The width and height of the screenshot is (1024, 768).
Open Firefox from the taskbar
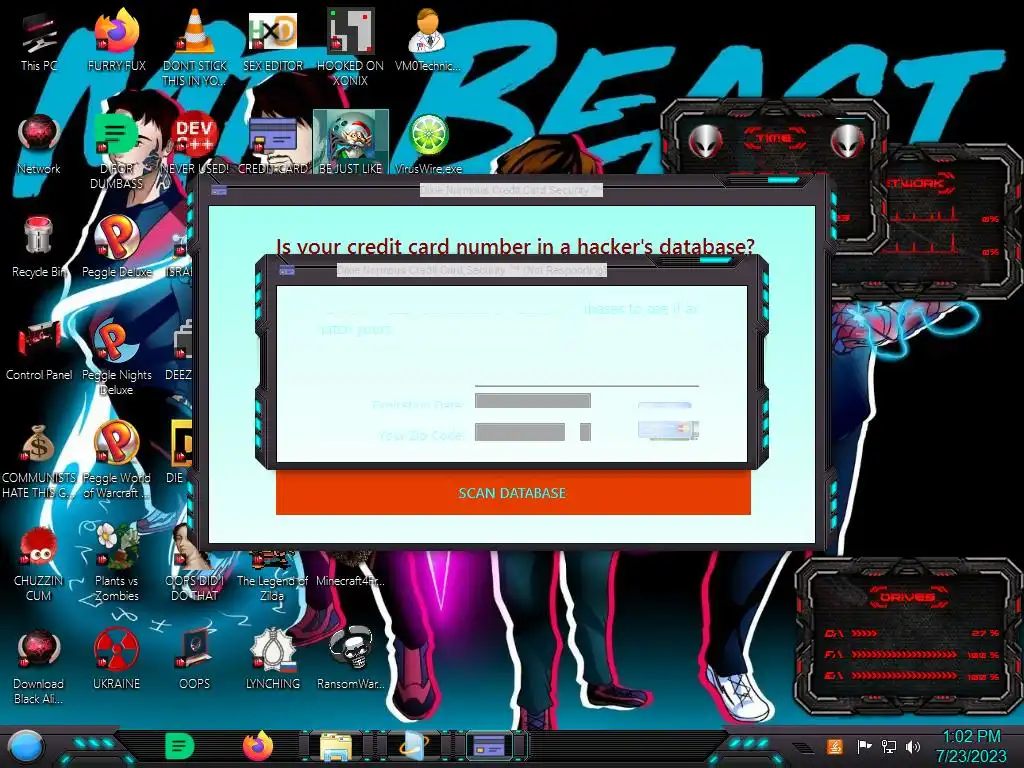(258, 746)
